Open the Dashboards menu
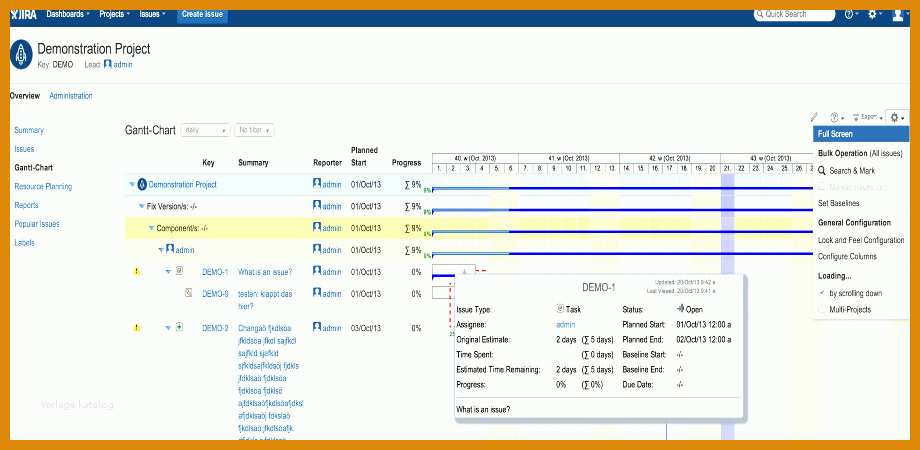This screenshot has width=920, height=450. pyautogui.click(x=68, y=14)
